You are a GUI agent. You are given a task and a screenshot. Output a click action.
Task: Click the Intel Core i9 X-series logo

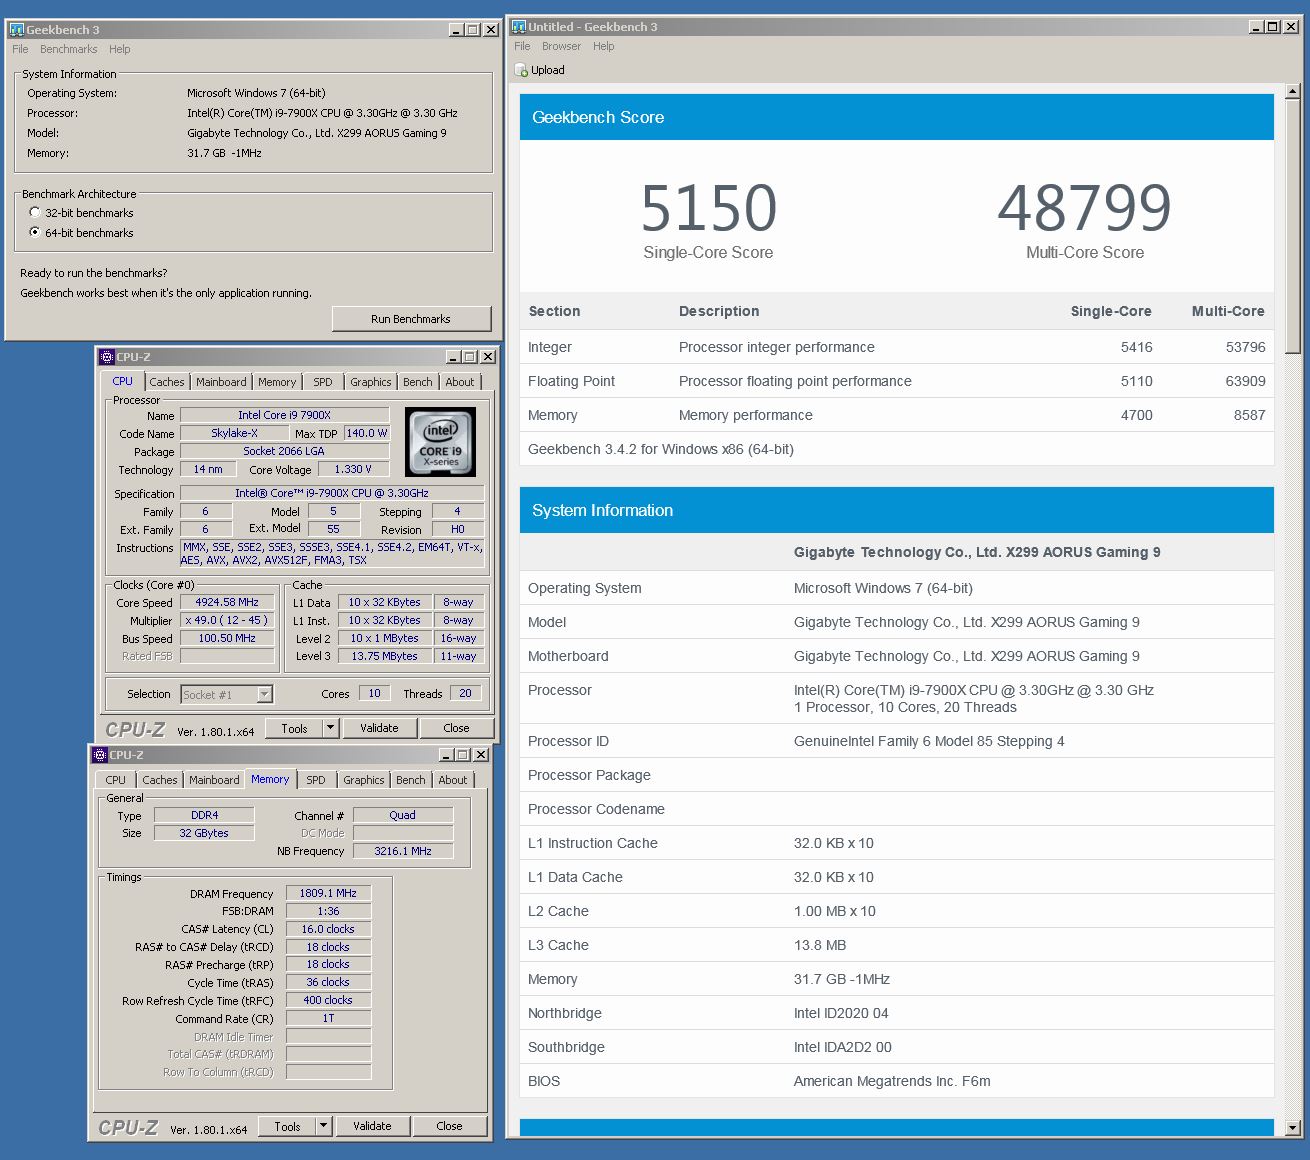440,441
